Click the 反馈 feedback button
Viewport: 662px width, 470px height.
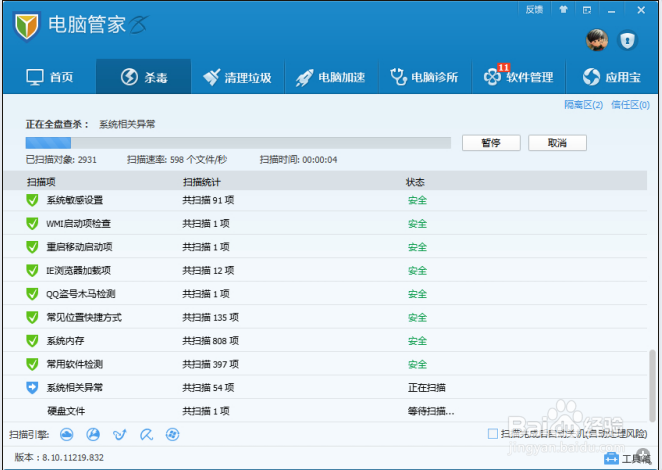point(534,10)
